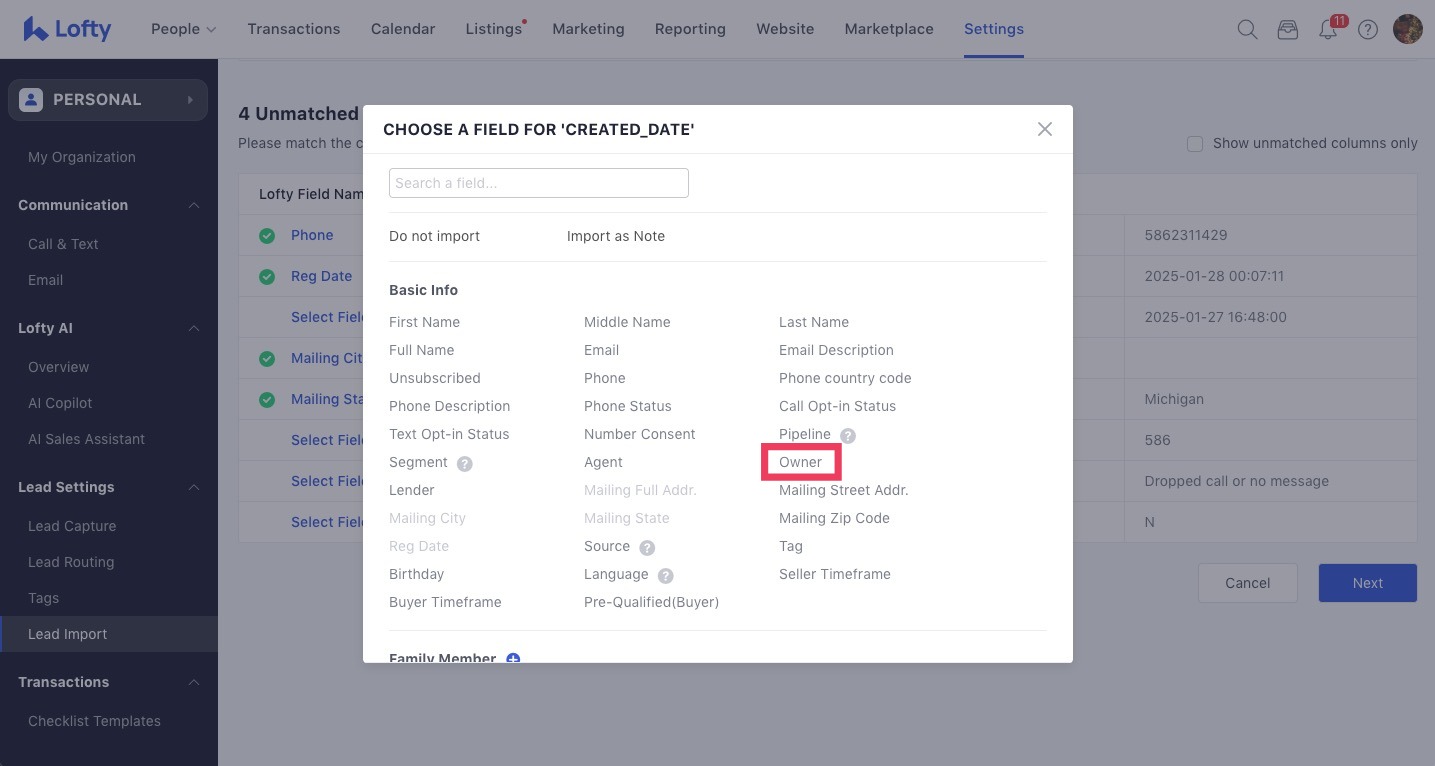Open notifications bell icon

pyautogui.click(x=1328, y=29)
